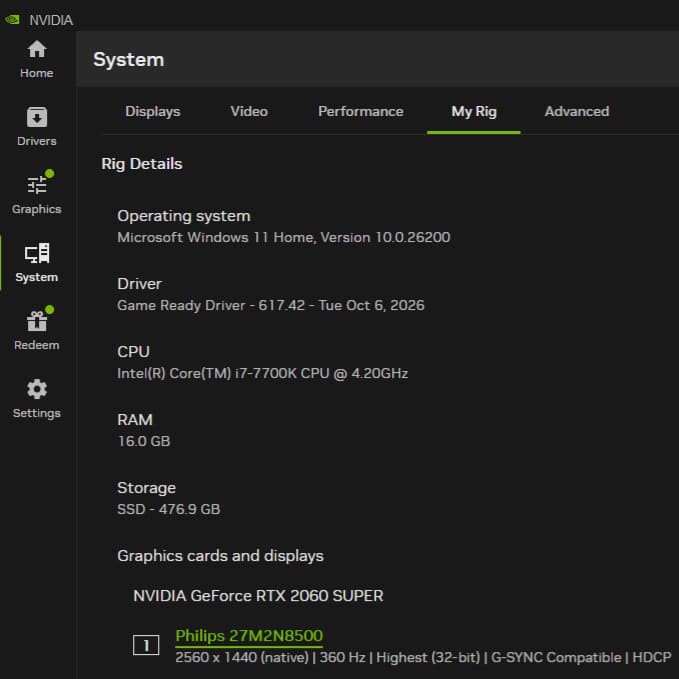This screenshot has width=679, height=679.
Task: Switch to the Performance tab
Action: (x=361, y=111)
